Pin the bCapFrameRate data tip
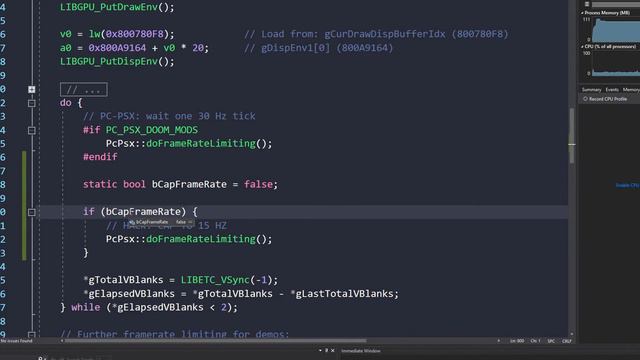 click(x=190, y=222)
